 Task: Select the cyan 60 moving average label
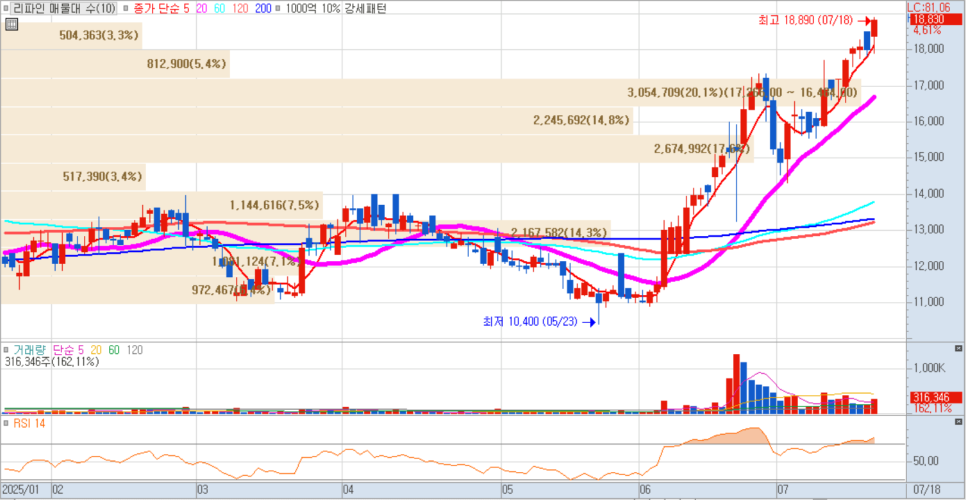[x=221, y=9]
